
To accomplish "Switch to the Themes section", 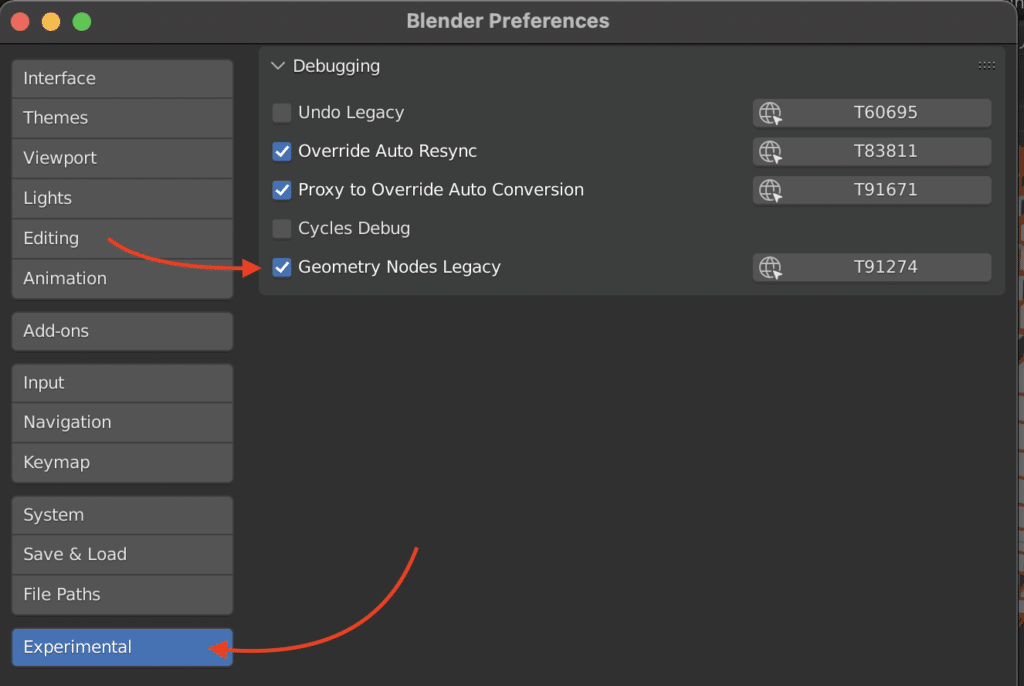I will click(x=122, y=118).
